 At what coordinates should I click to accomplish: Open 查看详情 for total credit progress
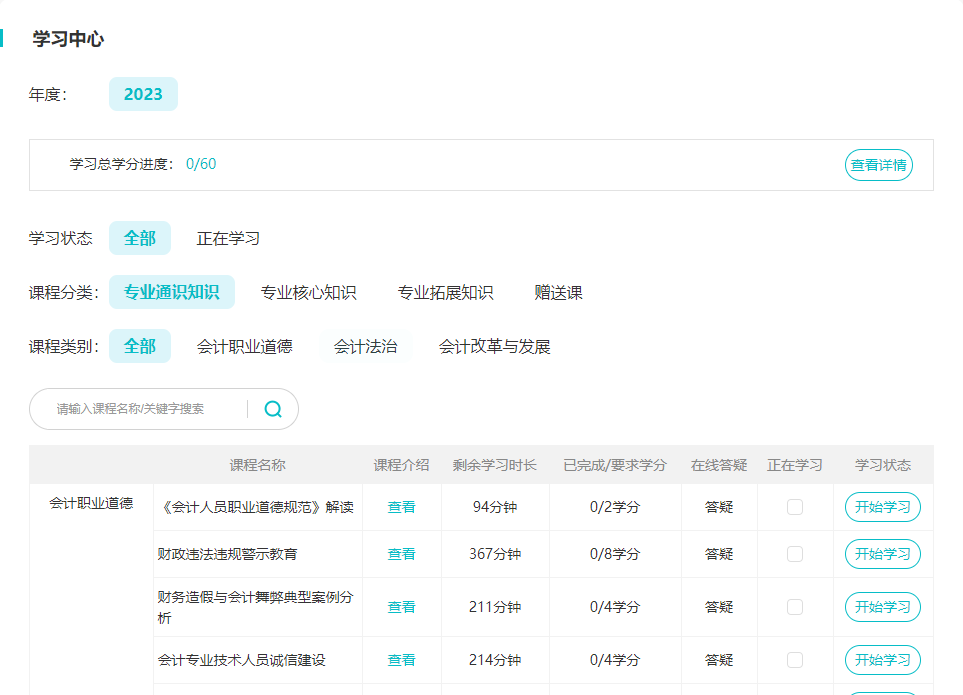pyautogui.click(x=878, y=165)
